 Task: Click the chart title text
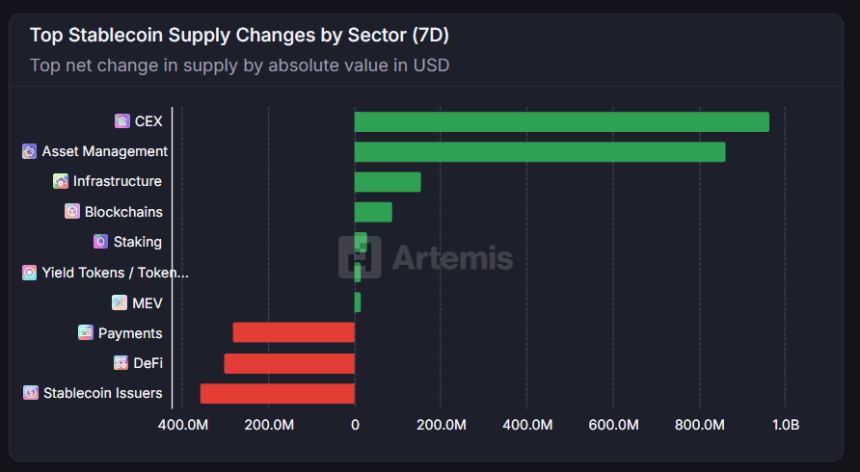[x=239, y=35]
